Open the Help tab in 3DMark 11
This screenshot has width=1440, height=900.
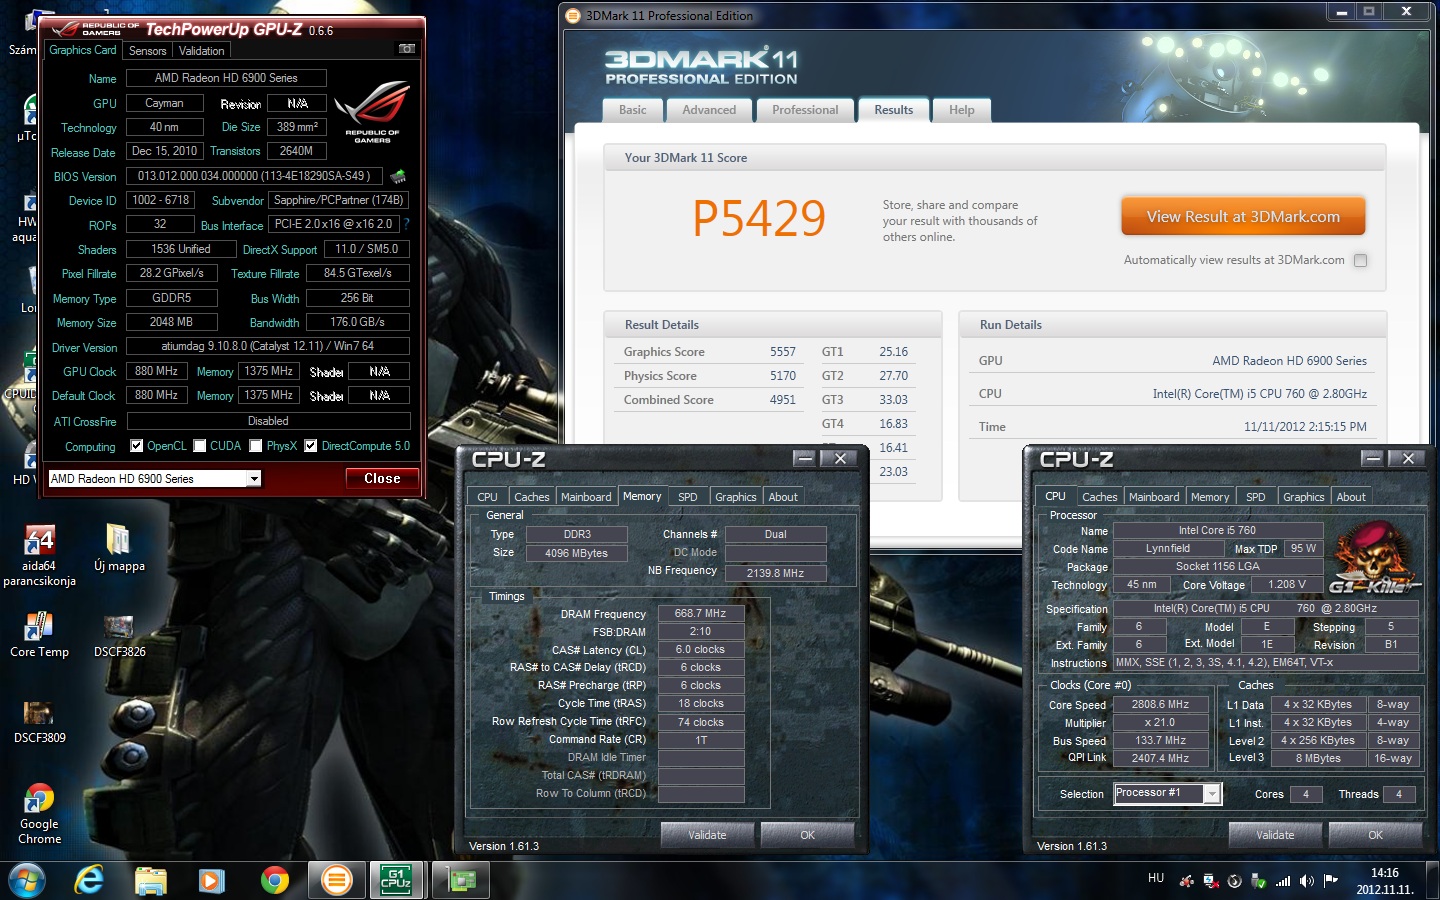tap(962, 110)
